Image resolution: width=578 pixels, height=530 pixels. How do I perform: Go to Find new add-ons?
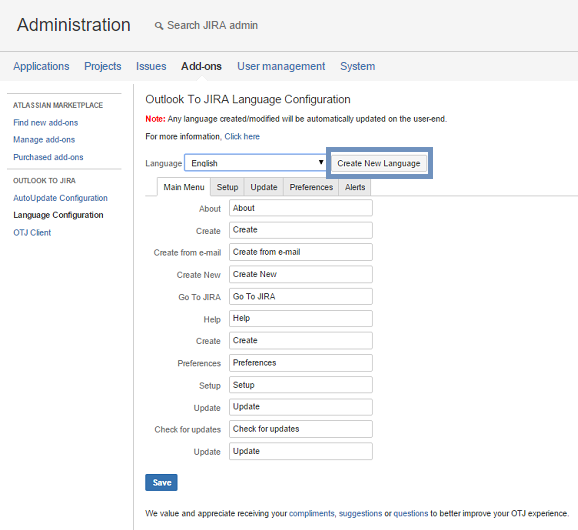(x=46, y=123)
